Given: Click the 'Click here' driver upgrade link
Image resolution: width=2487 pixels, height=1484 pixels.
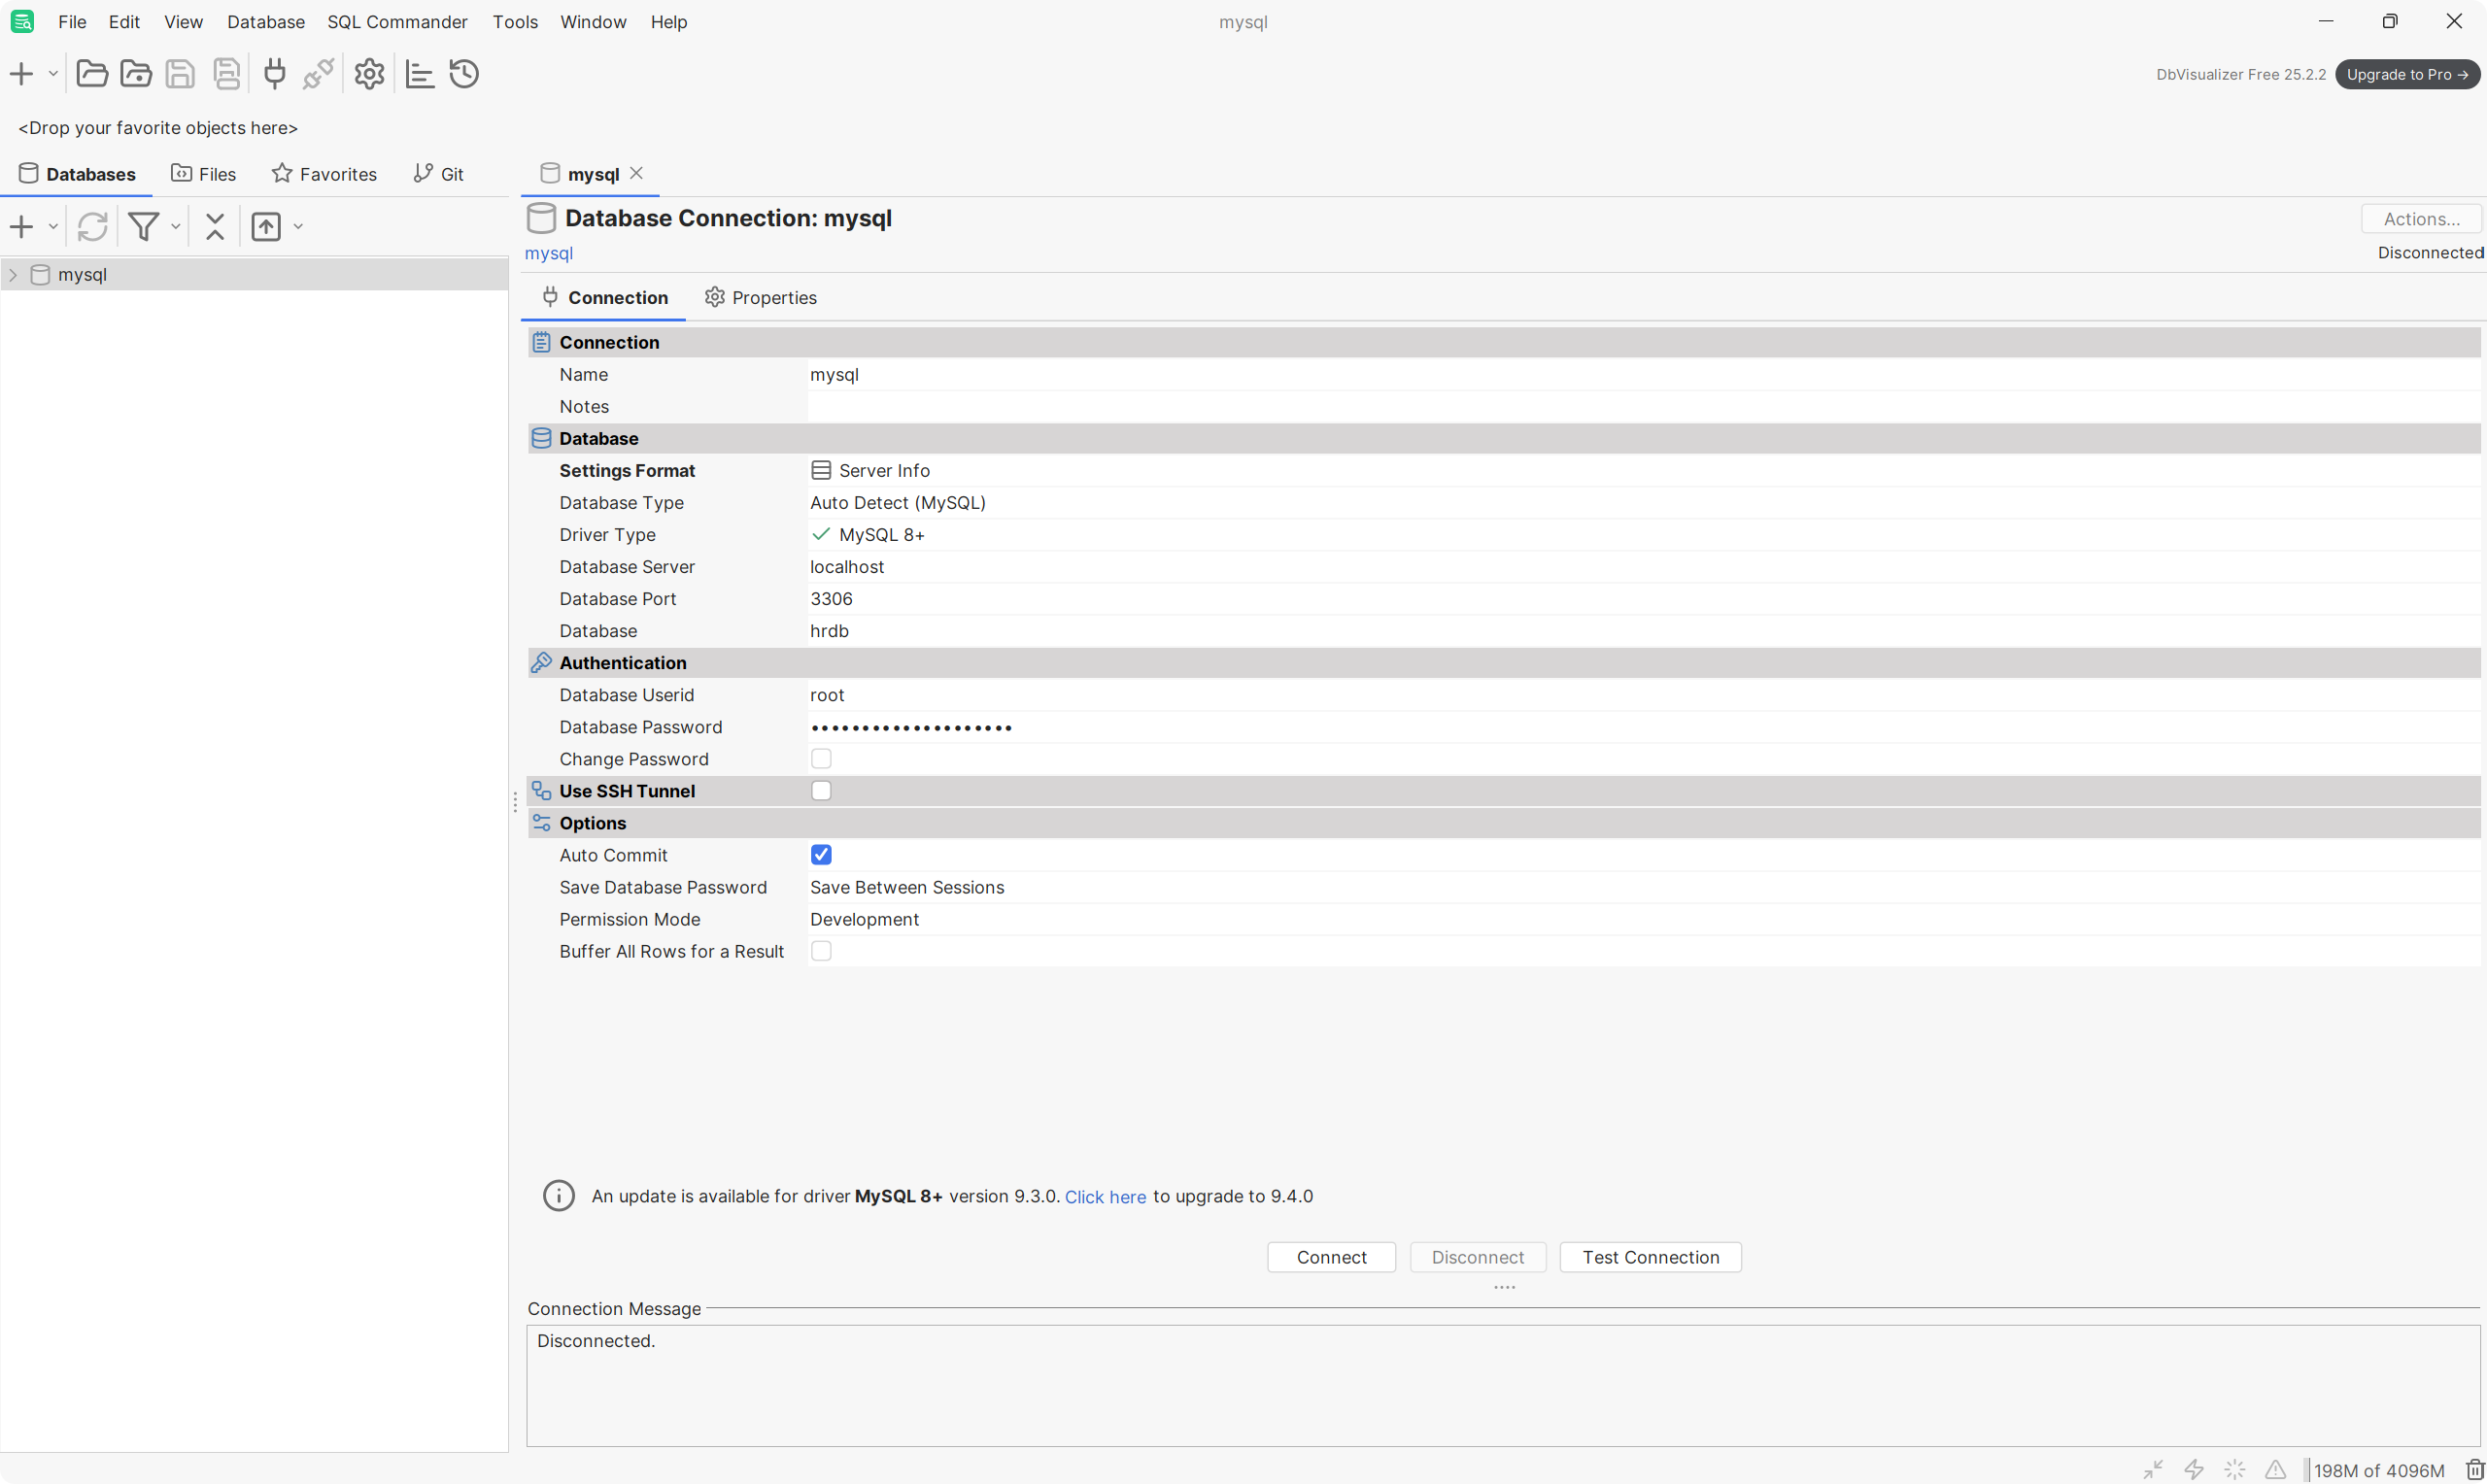Looking at the screenshot, I should (x=1105, y=1197).
